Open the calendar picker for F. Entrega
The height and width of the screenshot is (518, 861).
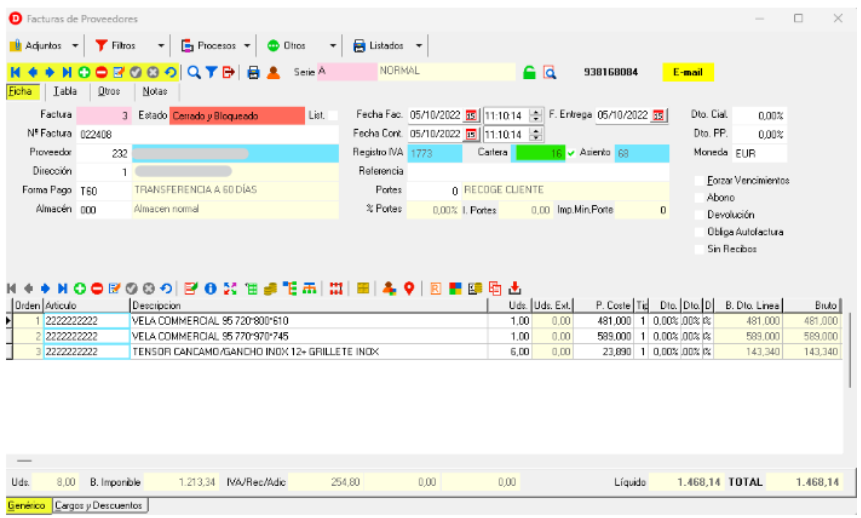(x=658, y=115)
